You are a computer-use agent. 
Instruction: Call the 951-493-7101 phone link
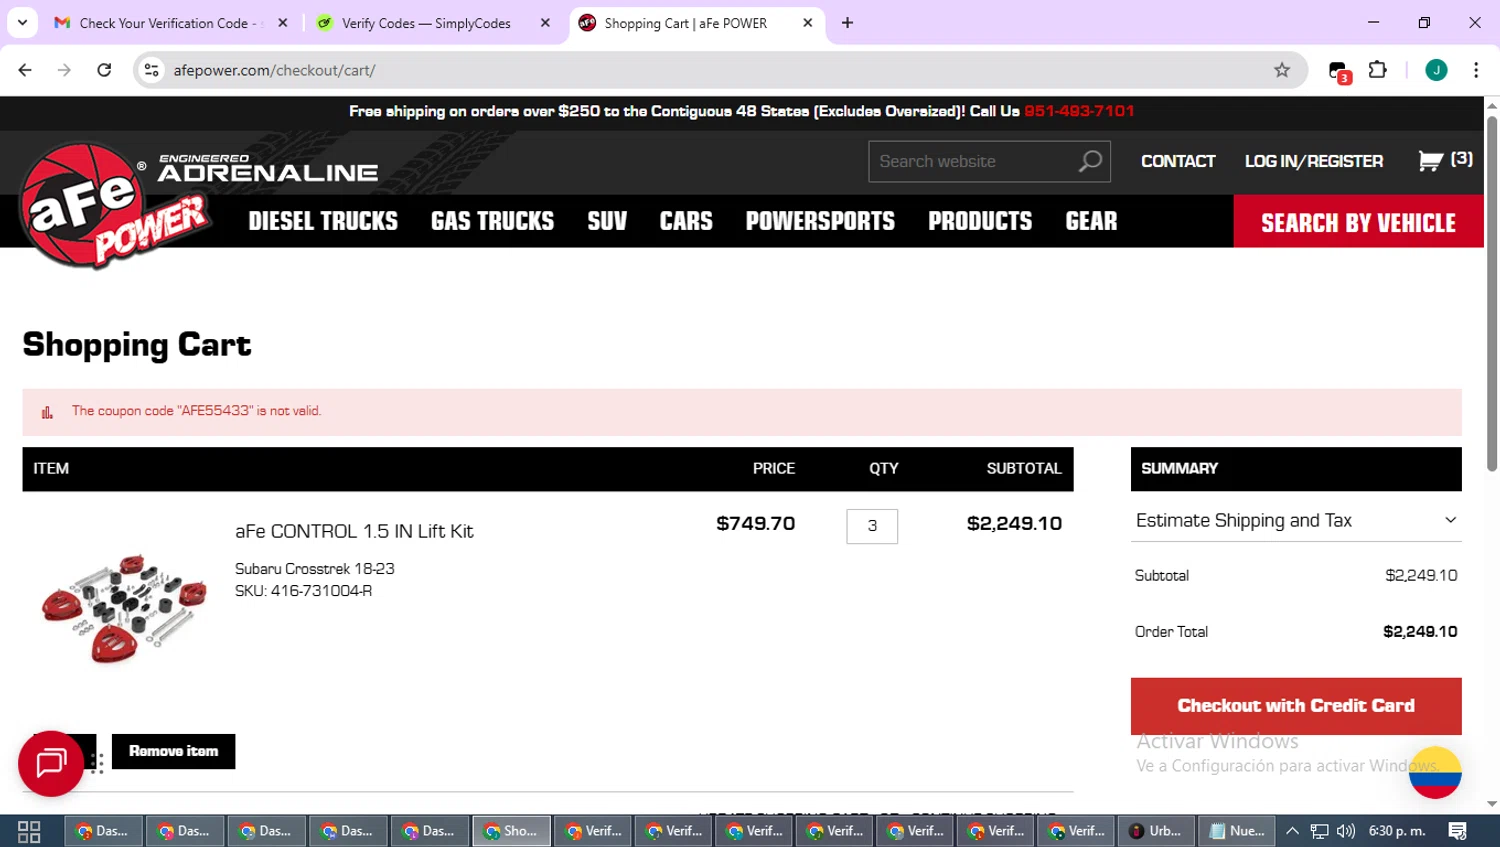(x=1079, y=111)
